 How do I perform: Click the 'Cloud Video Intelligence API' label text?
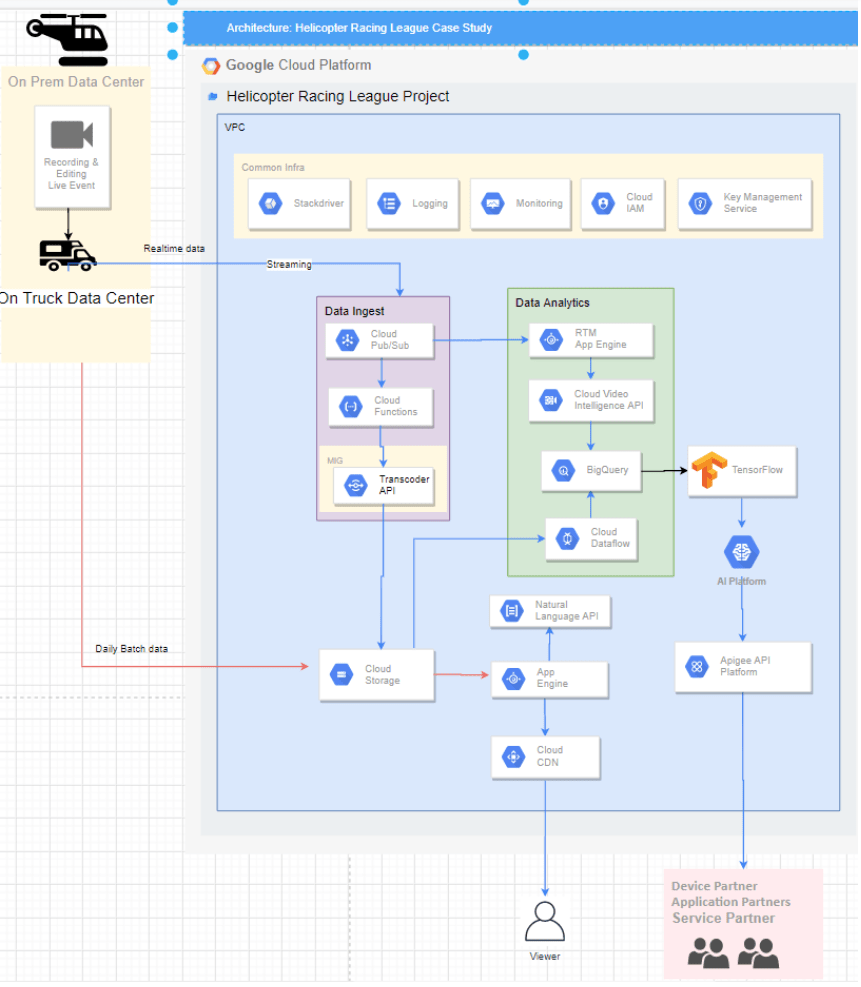pos(609,400)
